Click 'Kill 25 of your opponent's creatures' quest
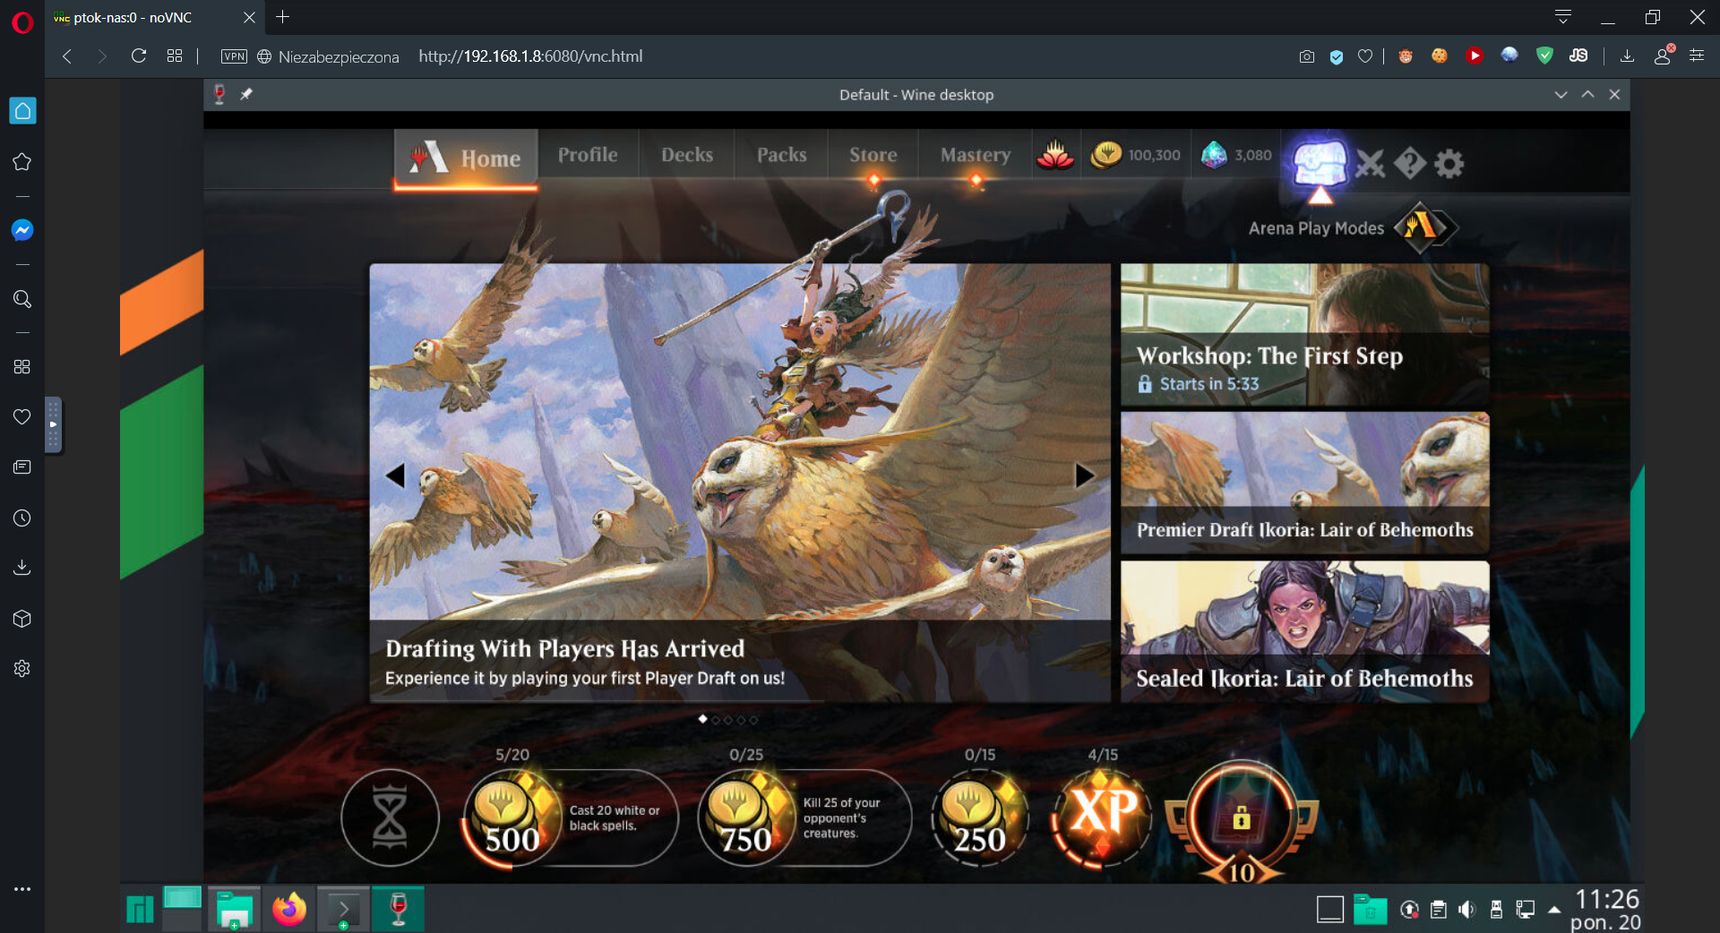The height and width of the screenshot is (933, 1720). (x=841, y=818)
